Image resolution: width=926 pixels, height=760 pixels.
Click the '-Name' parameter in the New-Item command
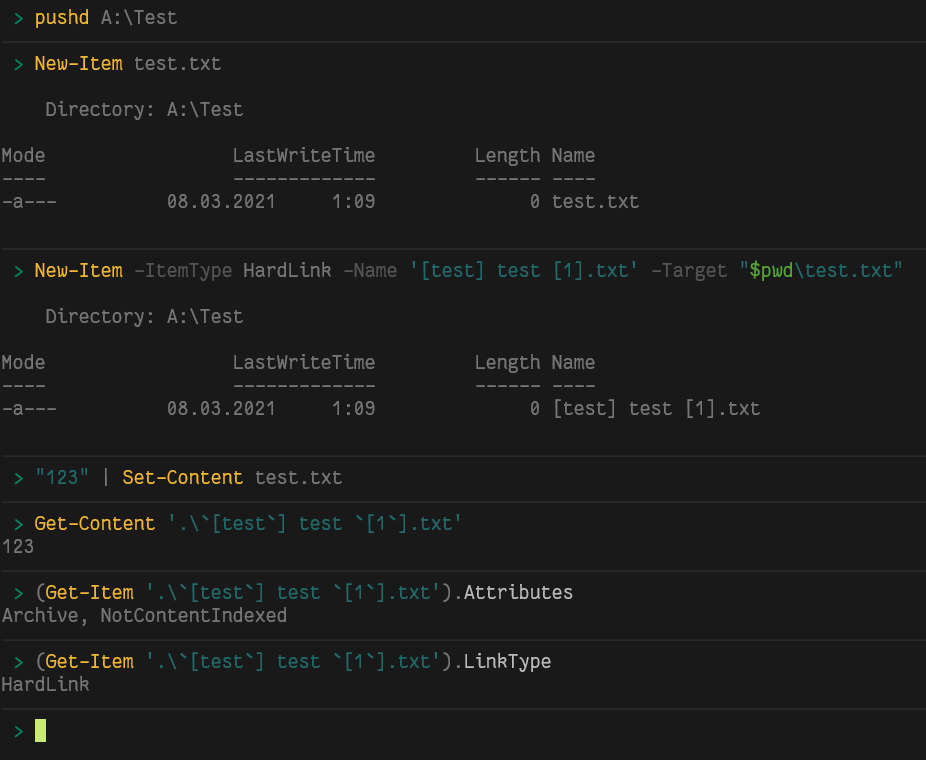pyautogui.click(x=370, y=270)
